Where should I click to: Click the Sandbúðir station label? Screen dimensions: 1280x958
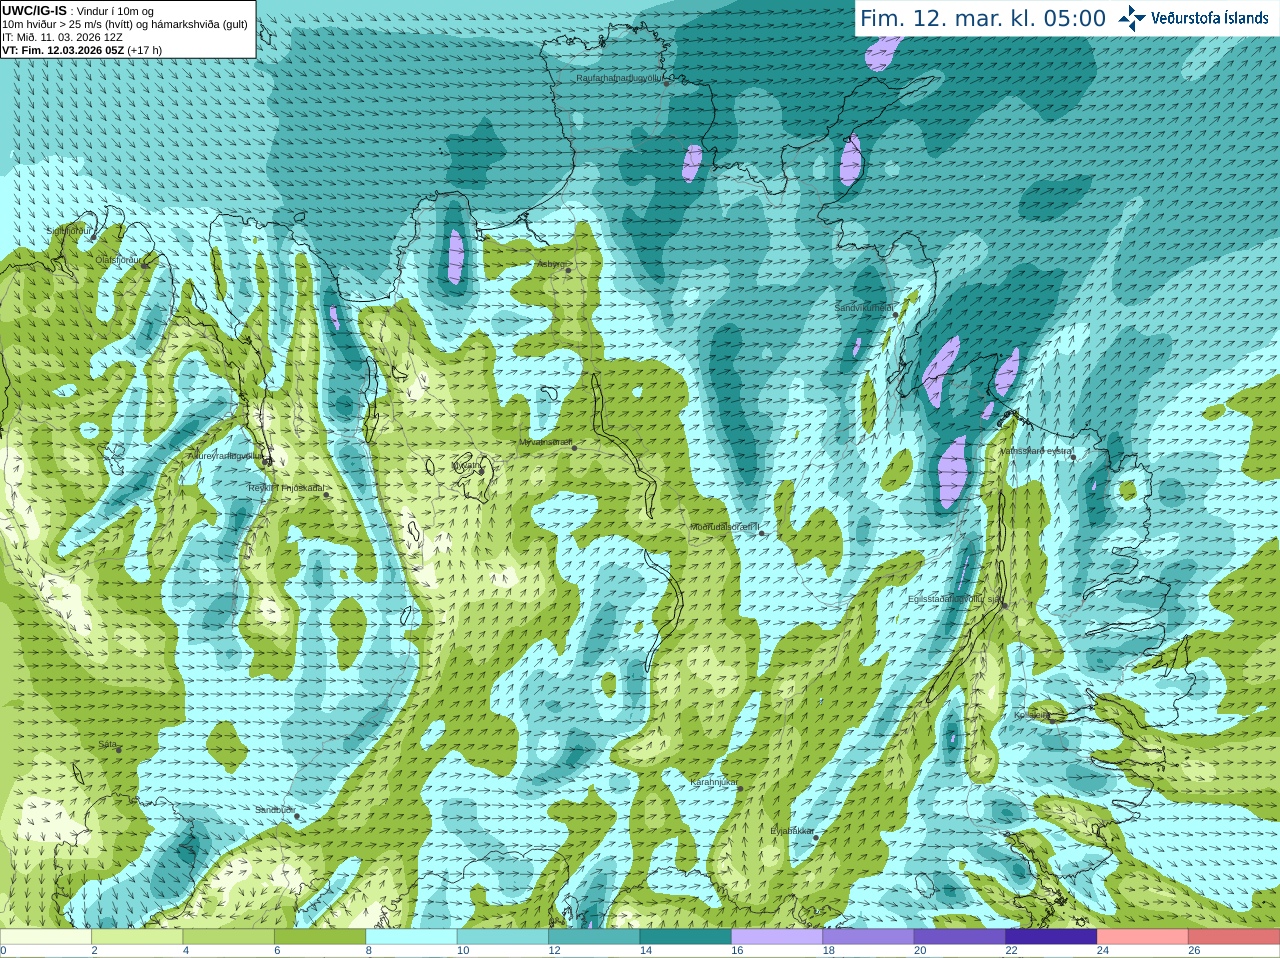(274, 810)
